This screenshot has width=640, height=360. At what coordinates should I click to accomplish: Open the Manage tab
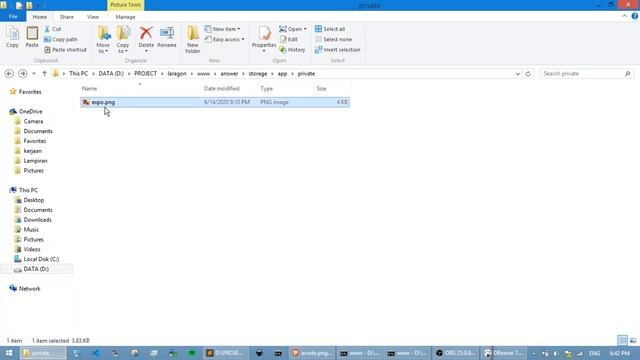coord(125,17)
